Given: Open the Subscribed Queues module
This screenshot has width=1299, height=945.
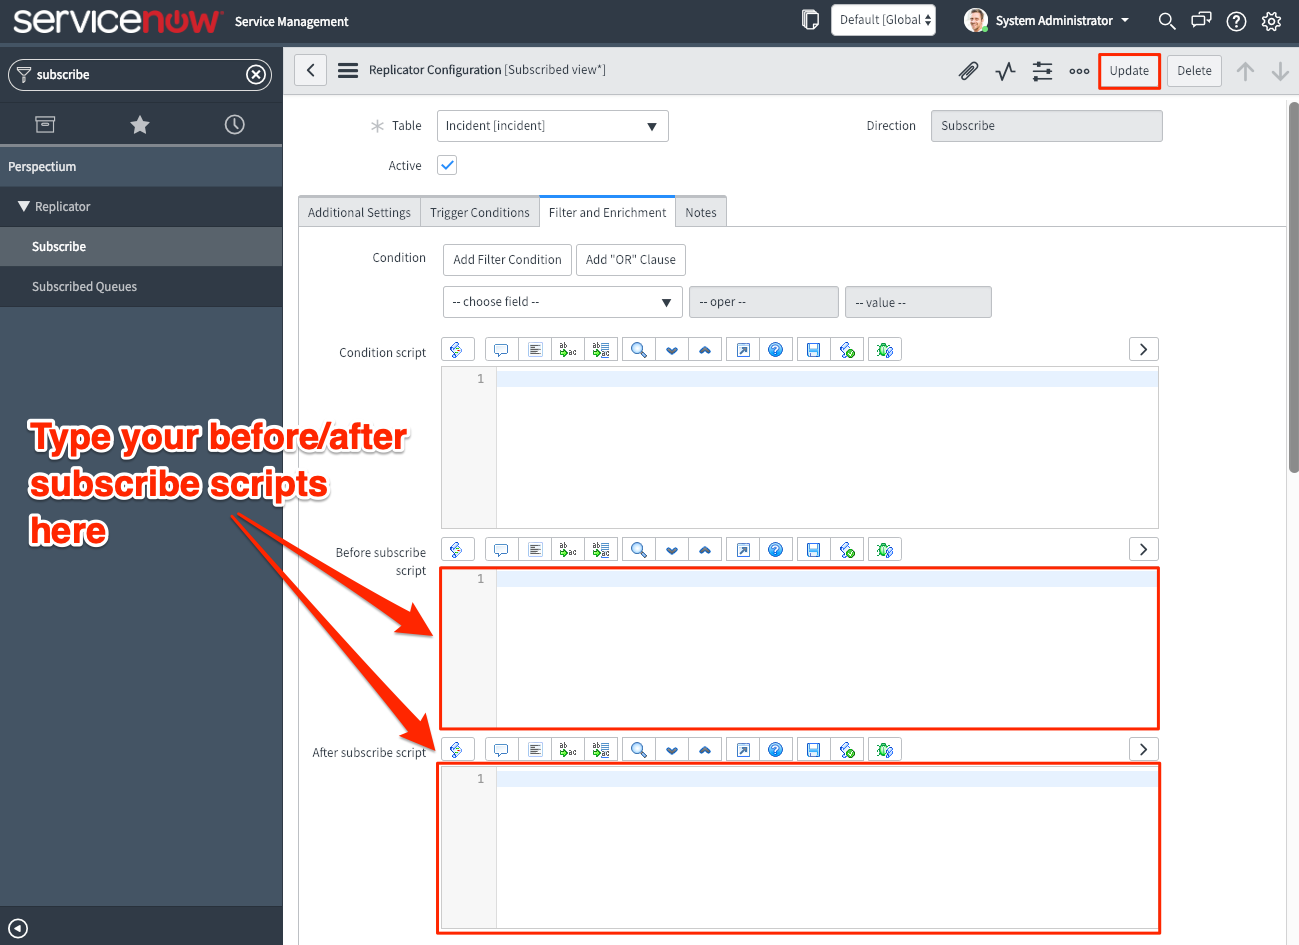Looking at the screenshot, I should click(x=141, y=286).
